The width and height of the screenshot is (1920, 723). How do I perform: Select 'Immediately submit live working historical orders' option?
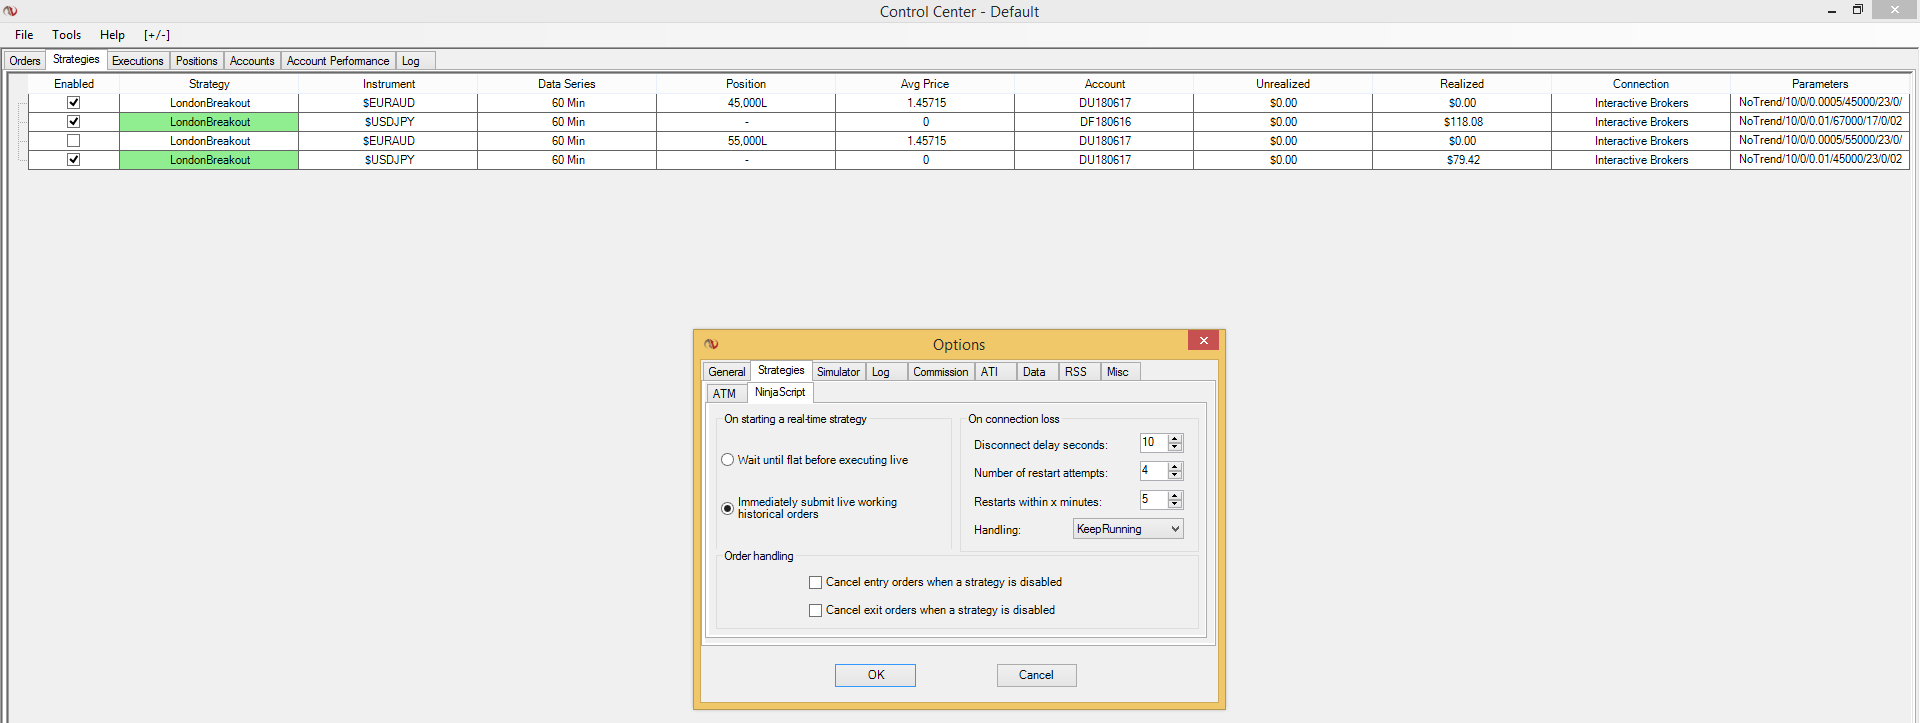coord(727,508)
